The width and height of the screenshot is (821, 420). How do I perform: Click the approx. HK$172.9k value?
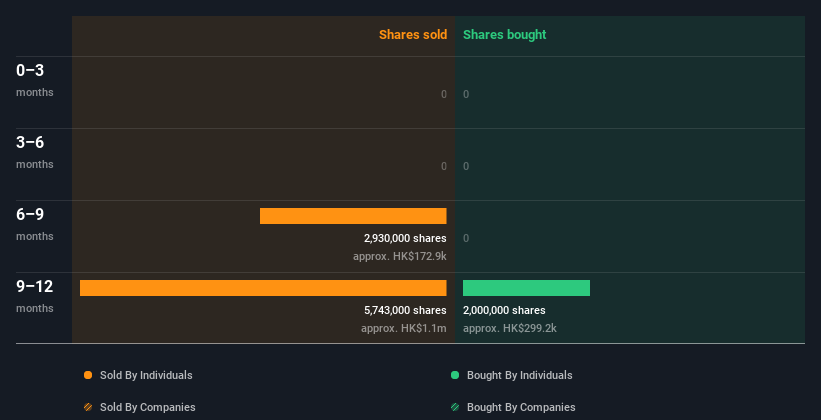click(400, 257)
